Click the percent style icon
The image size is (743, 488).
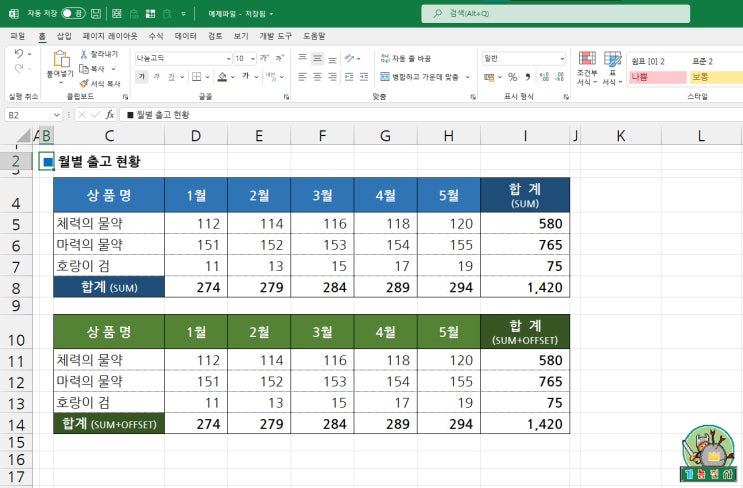click(512, 77)
